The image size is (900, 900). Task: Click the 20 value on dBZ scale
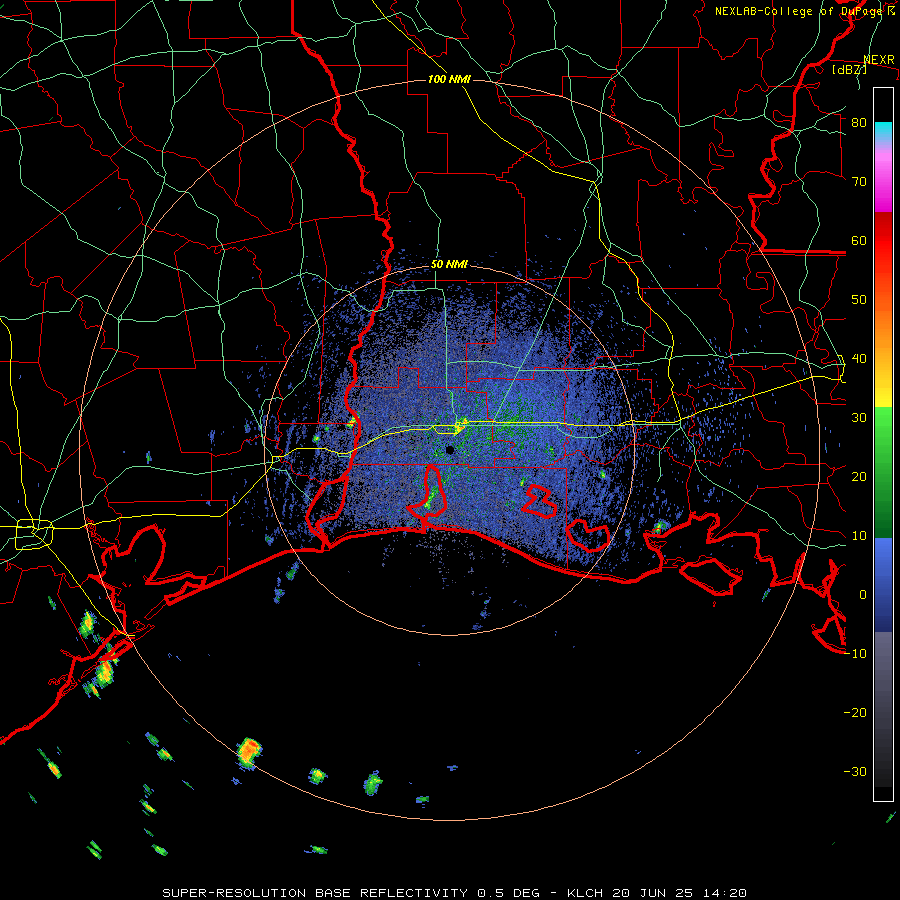point(859,477)
